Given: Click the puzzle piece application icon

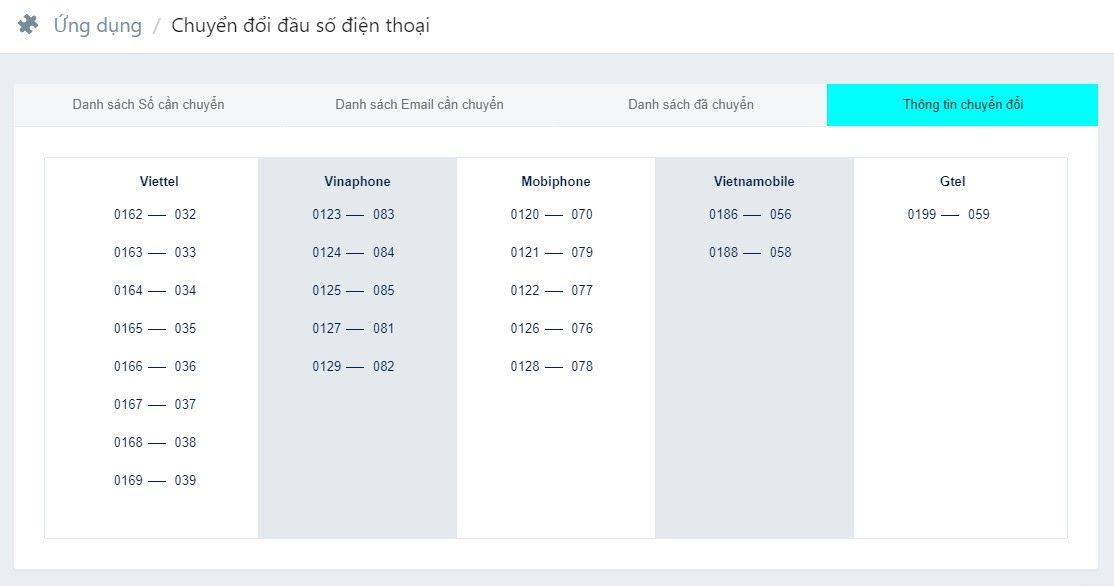Looking at the screenshot, I should [28, 25].
